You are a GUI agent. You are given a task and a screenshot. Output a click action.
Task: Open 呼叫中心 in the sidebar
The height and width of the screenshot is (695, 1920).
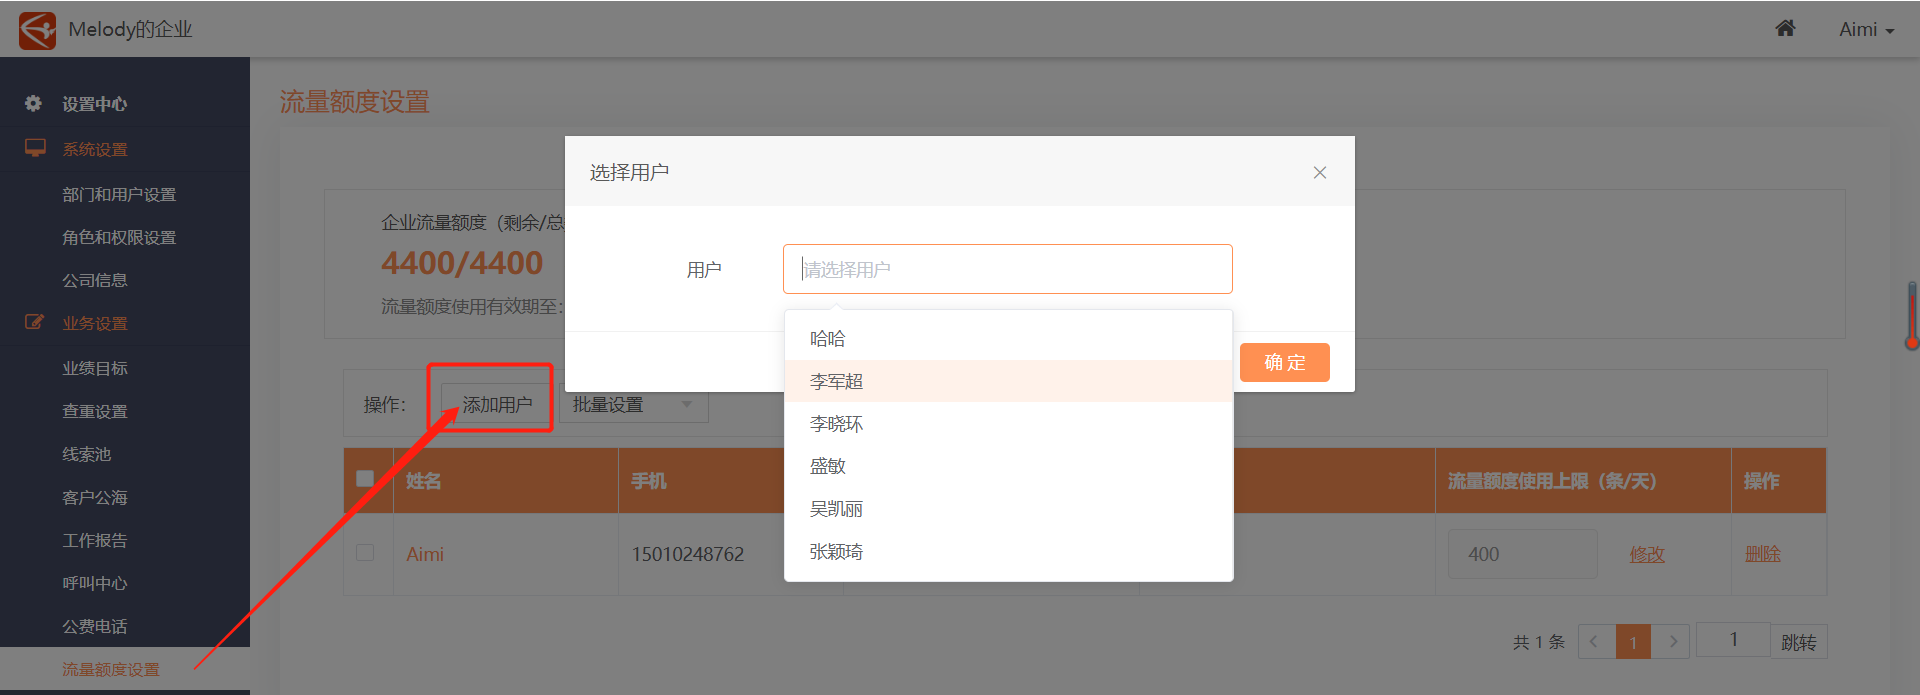95,583
